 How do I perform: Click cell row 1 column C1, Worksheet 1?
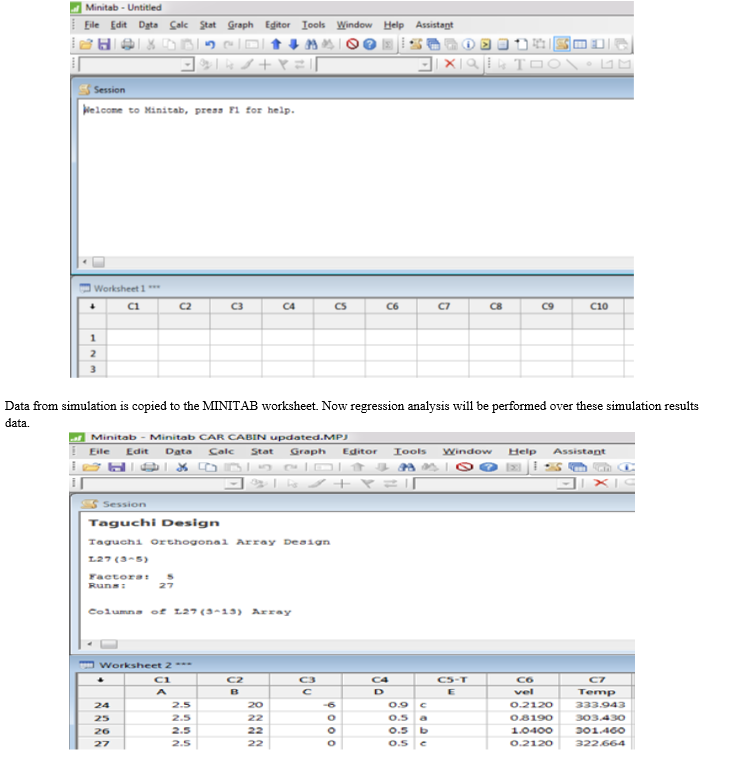[133, 337]
